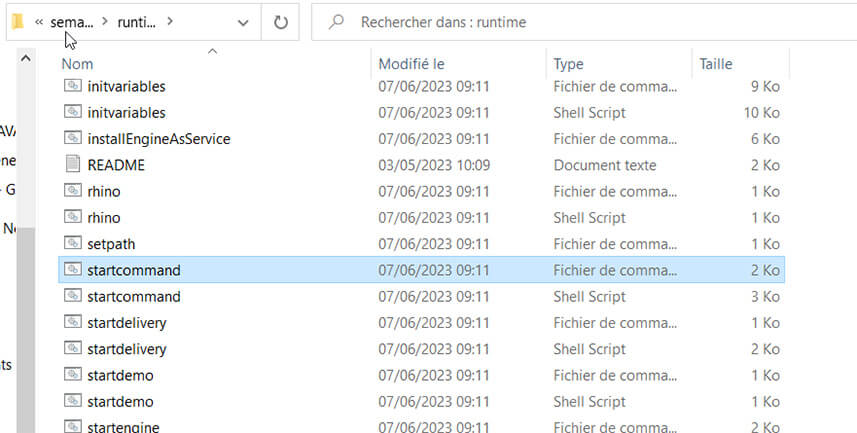Viewport: 857px width, 433px height.
Task: Select the 'sema...' breadcrumb segment
Action: [x=72, y=22]
